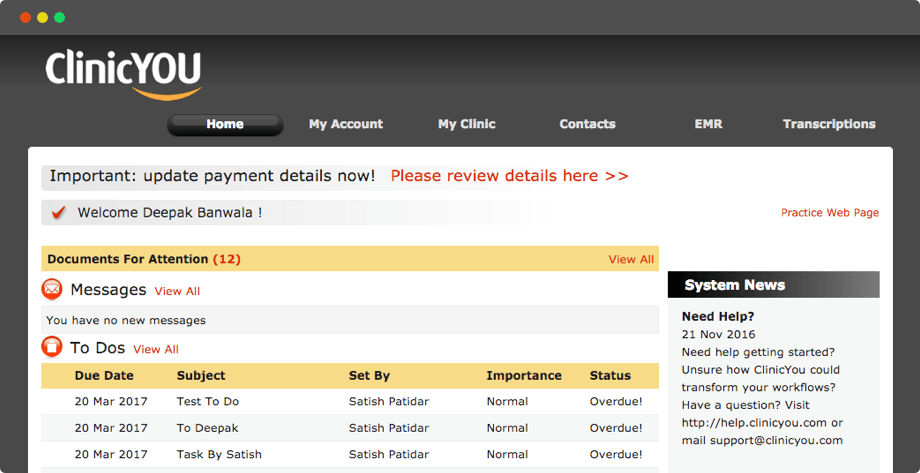Screen dimensions: 920x473
Task: Click the Due Date column header
Action: click(x=104, y=376)
